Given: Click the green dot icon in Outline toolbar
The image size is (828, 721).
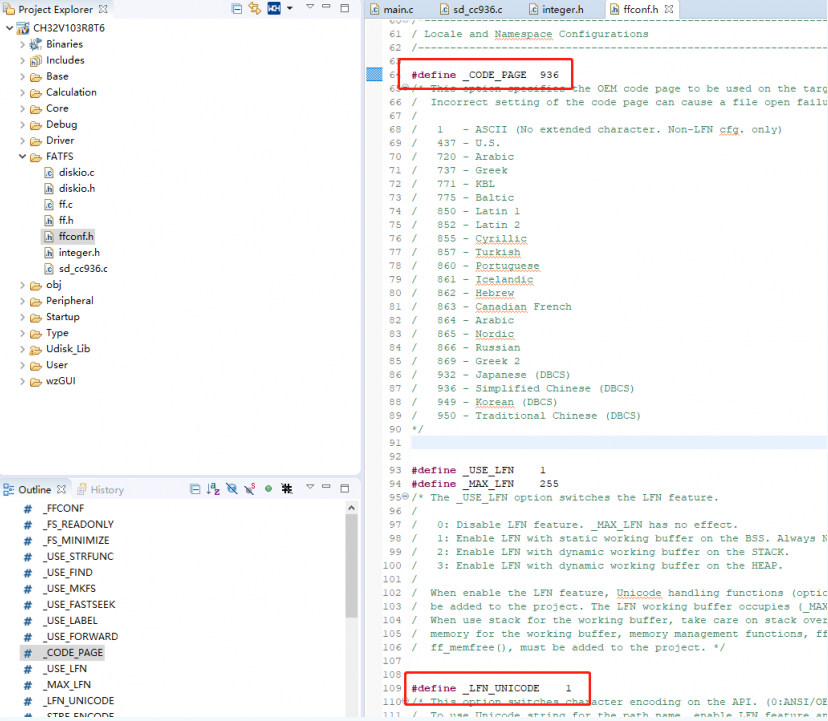Looking at the screenshot, I should [x=268, y=489].
